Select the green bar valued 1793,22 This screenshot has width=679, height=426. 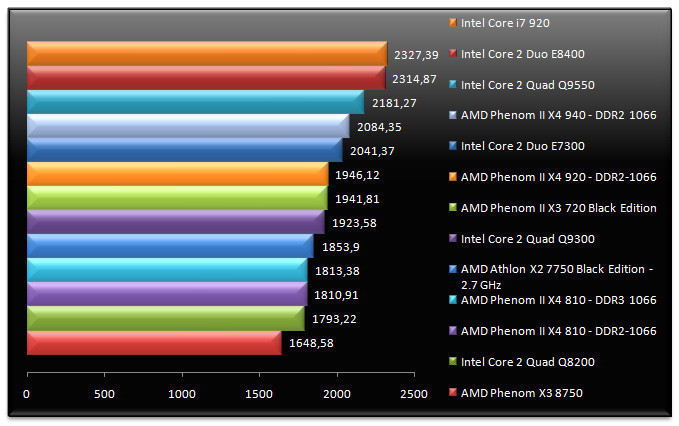point(166,318)
